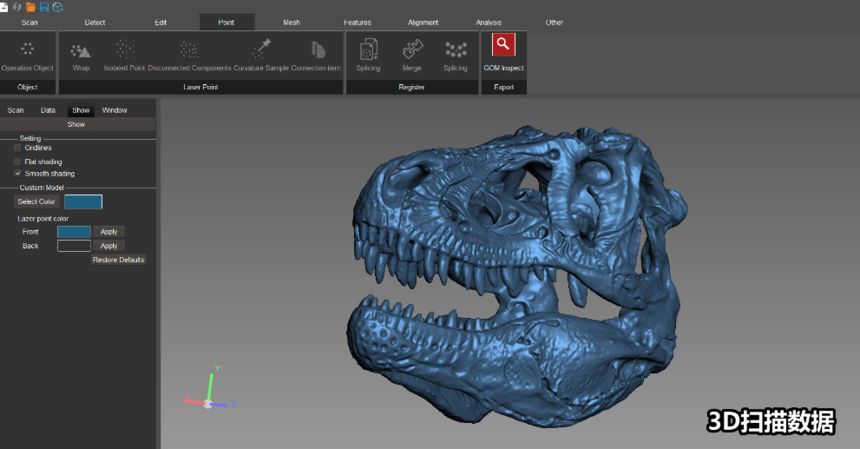
Task: Click the blue 3D cube icon
Action: (58, 7)
